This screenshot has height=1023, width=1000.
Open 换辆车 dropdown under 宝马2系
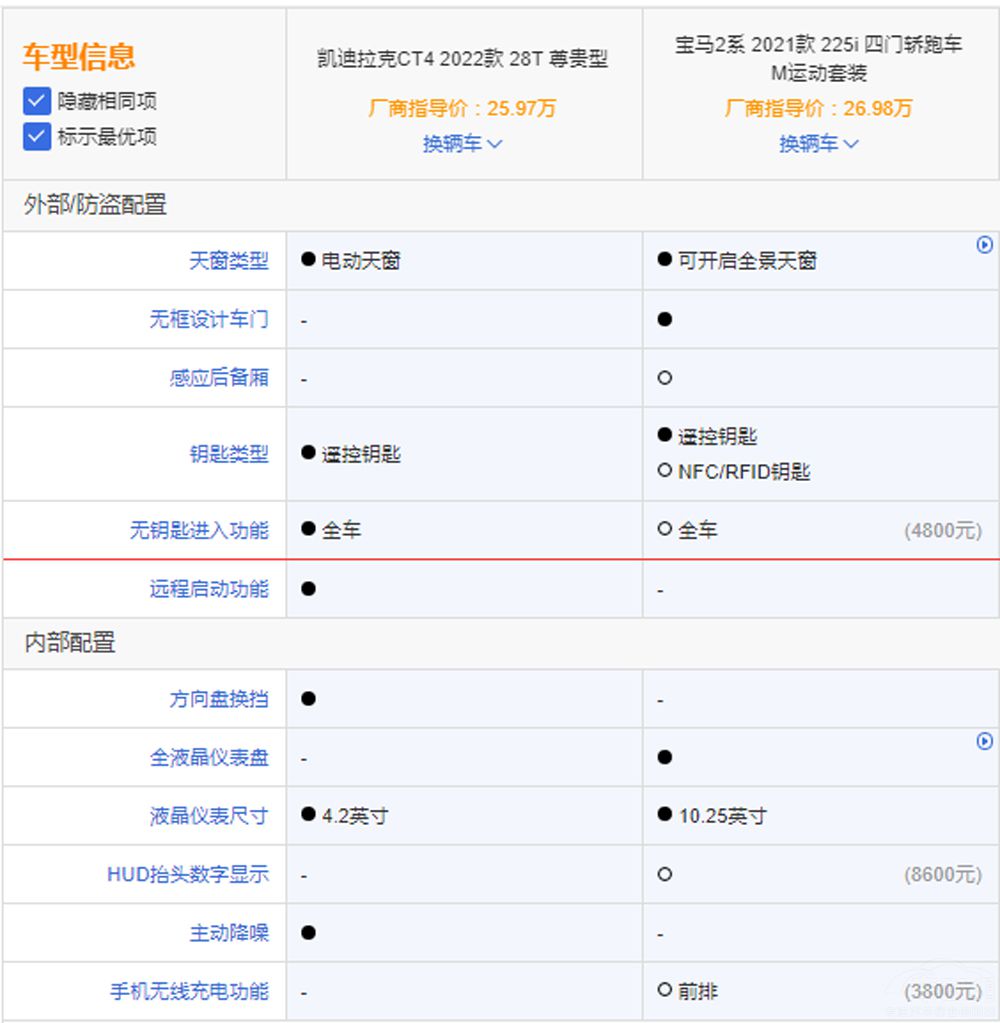(x=819, y=144)
